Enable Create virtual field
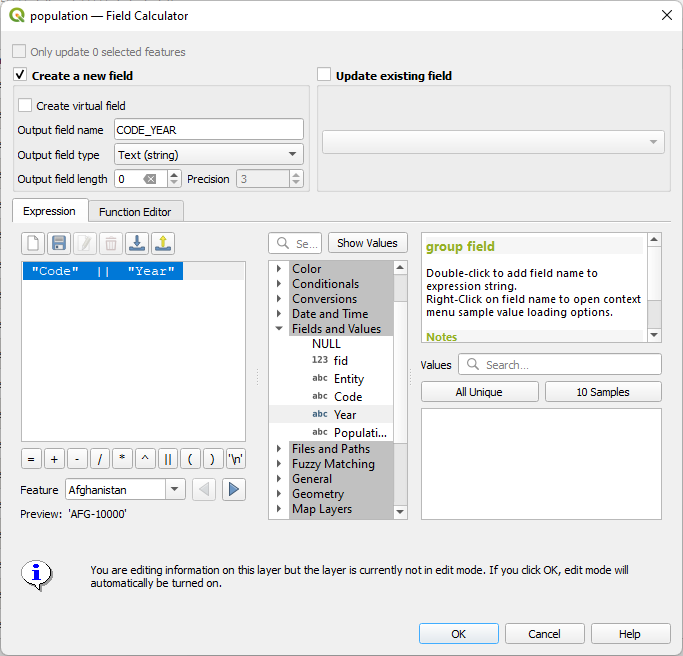683x656 pixels. 25,105
